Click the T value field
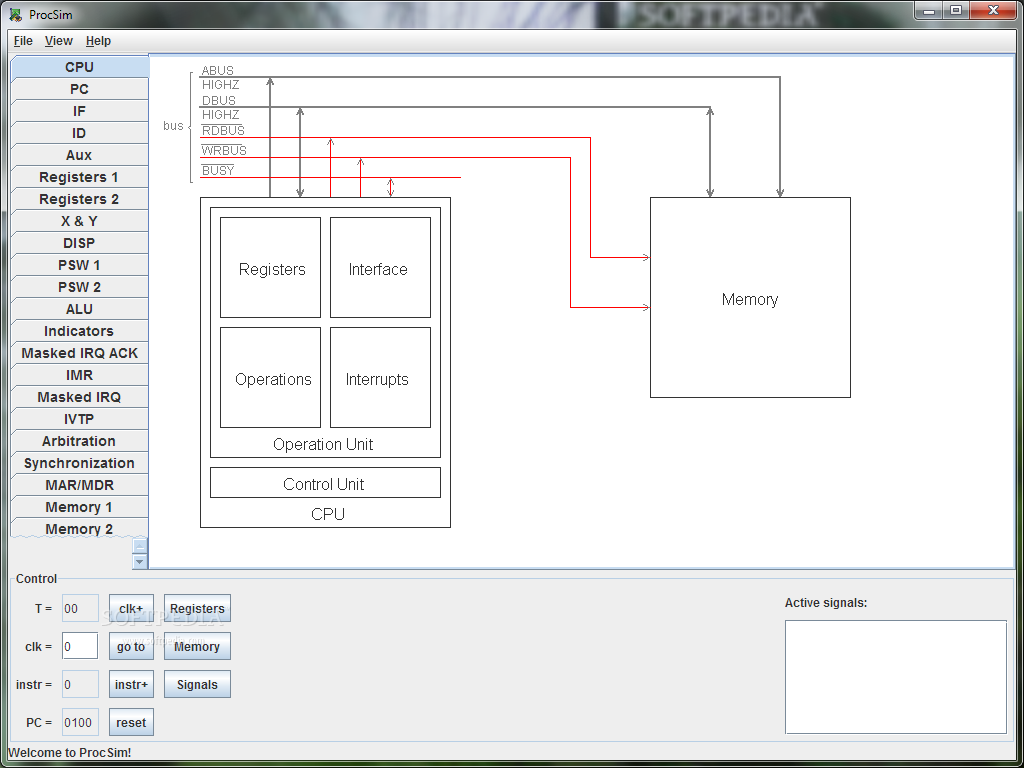The image size is (1024, 768). (x=80, y=608)
